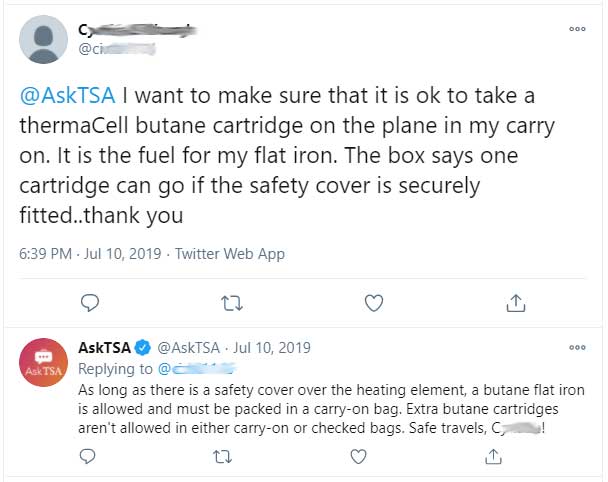Image resolution: width=608 pixels, height=482 pixels.
Task: Share the AskTSA reply tweet
Action: click(x=493, y=456)
